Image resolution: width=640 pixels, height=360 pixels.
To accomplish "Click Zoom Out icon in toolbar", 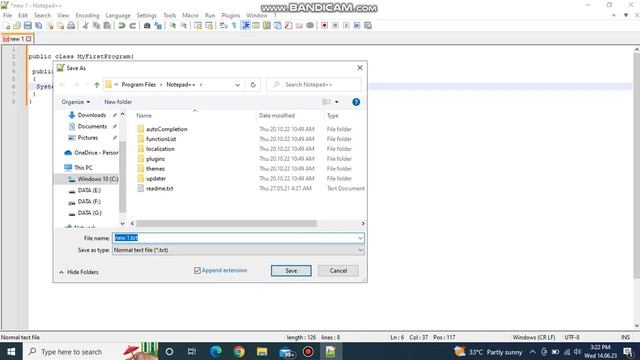I will point(184,26).
